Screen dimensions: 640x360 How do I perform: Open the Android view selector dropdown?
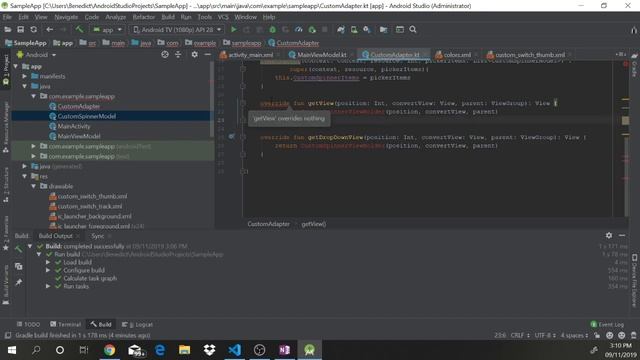click(36, 54)
